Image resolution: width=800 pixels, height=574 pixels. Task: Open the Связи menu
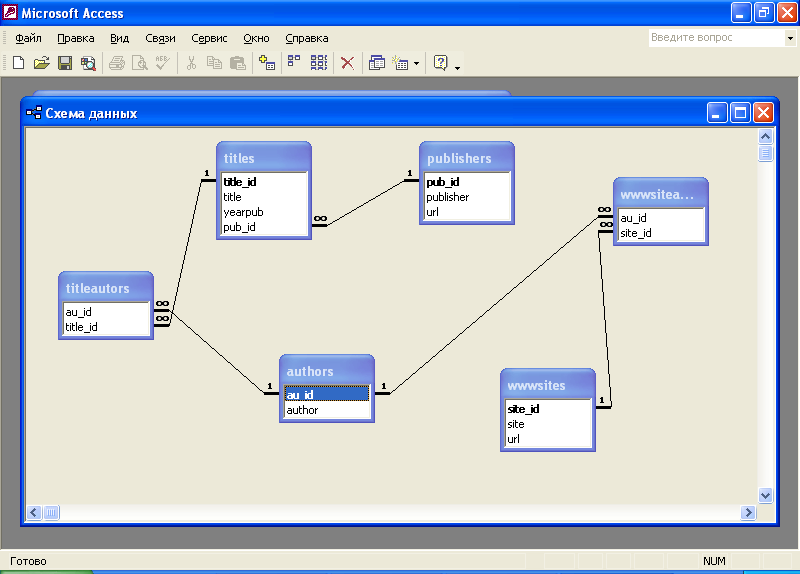(160, 38)
